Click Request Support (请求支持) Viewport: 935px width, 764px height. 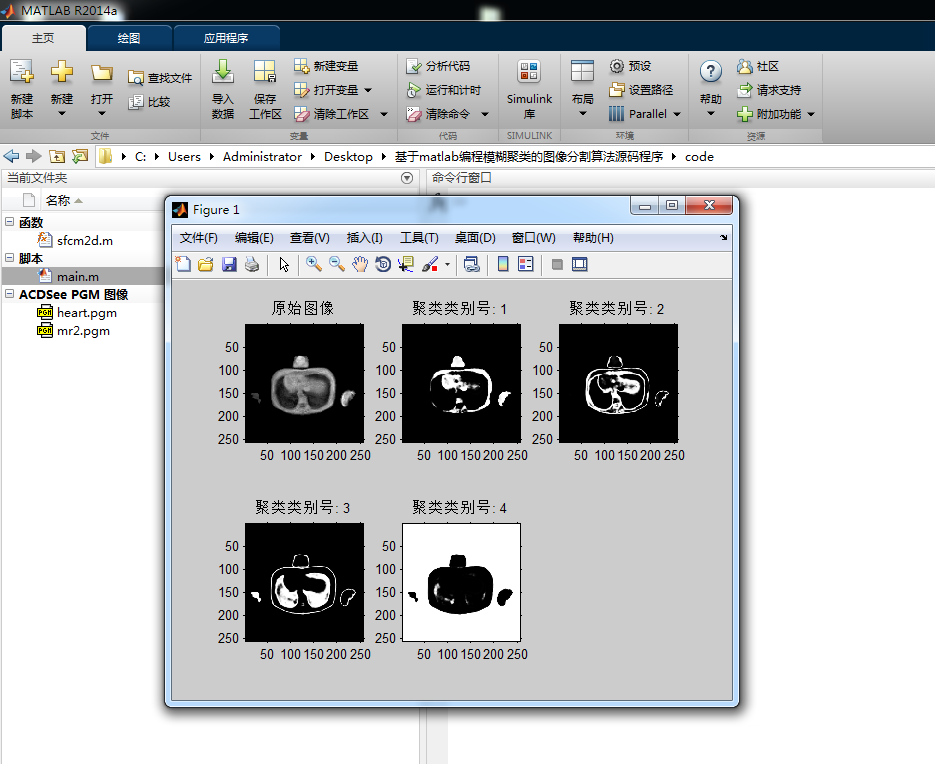(x=769, y=90)
